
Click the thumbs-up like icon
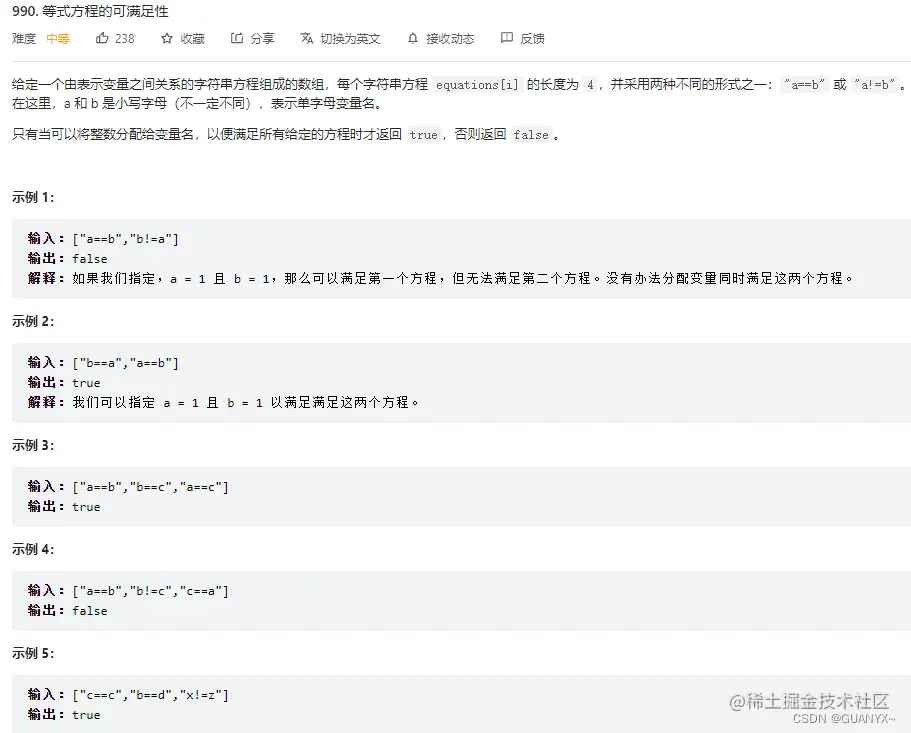pos(103,38)
